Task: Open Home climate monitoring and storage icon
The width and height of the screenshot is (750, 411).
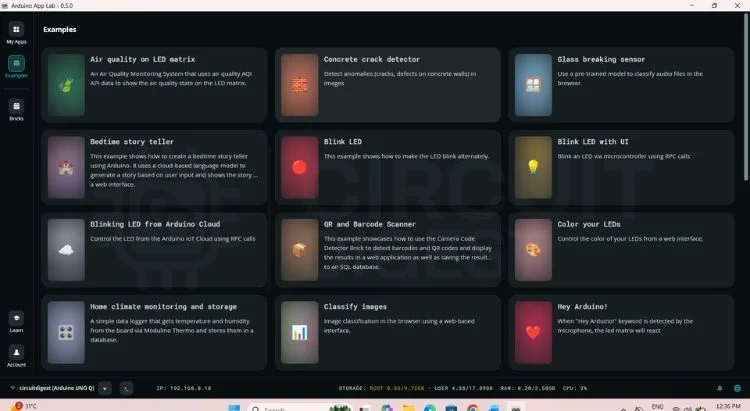Action: (x=66, y=332)
